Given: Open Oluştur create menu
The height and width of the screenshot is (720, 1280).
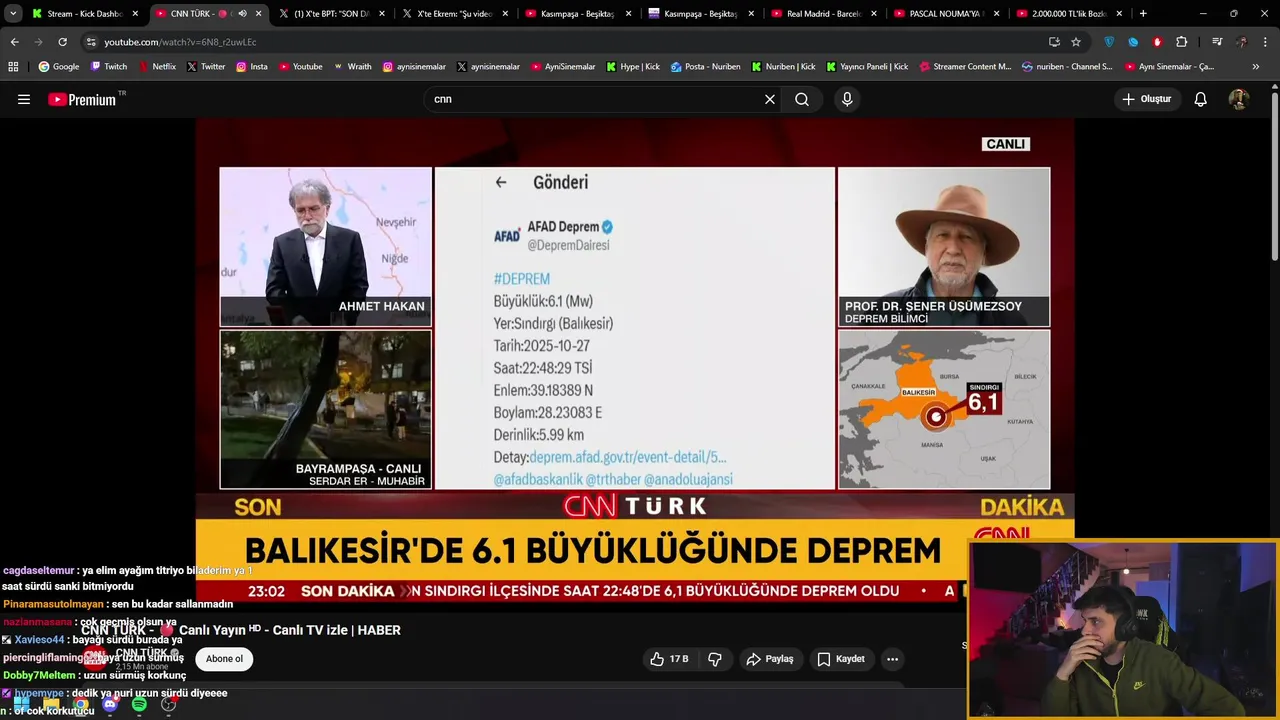Looking at the screenshot, I should coord(1146,99).
